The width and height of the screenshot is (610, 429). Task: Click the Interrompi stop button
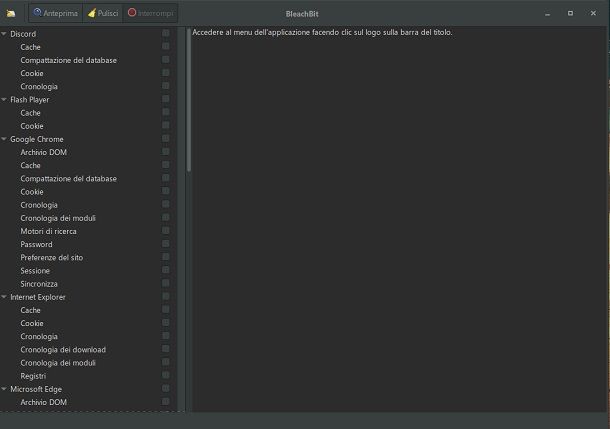[x=150, y=13]
